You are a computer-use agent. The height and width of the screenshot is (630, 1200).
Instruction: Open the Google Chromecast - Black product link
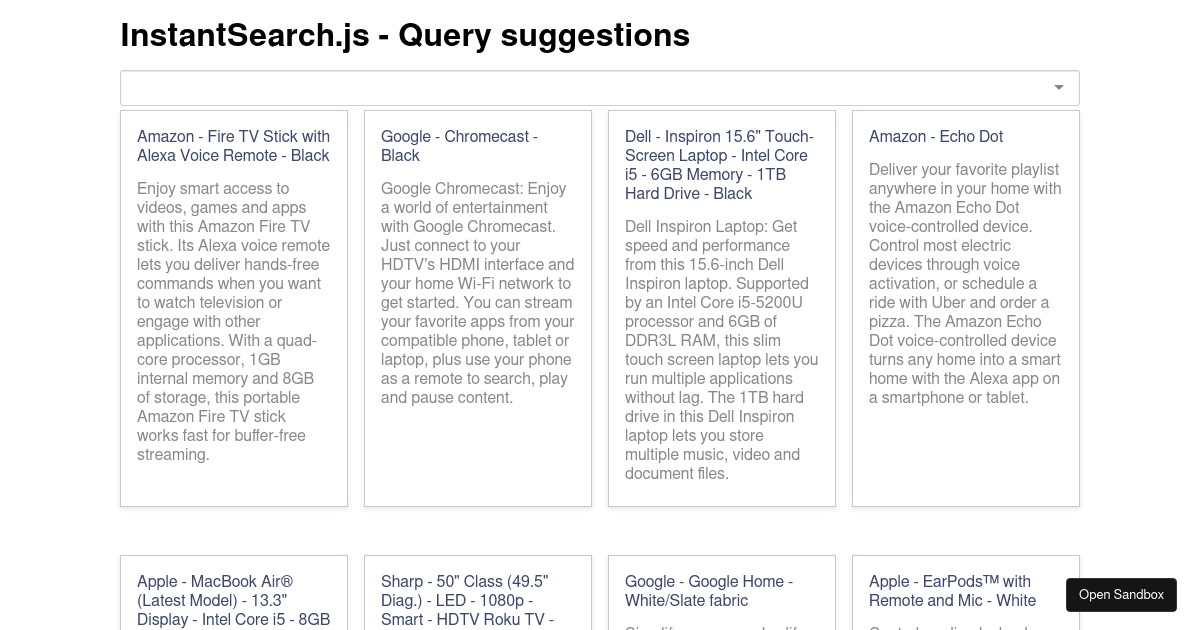coord(459,146)
